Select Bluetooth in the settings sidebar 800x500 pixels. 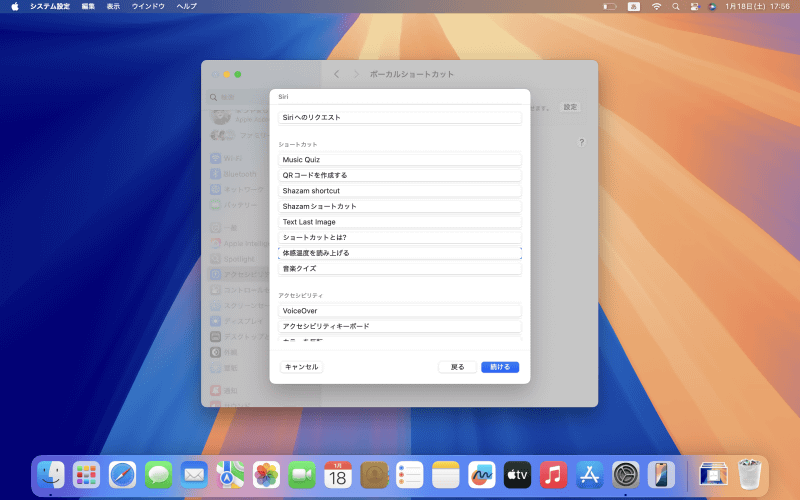pos(239,174)
